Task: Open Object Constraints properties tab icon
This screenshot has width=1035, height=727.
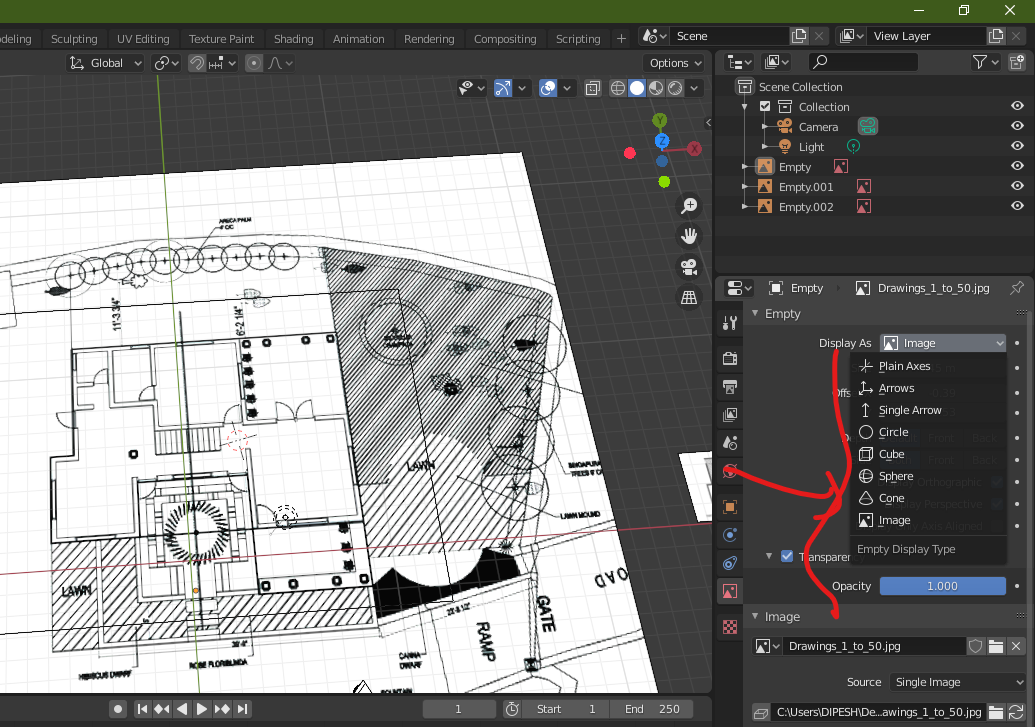Action: tap(729, 563)
